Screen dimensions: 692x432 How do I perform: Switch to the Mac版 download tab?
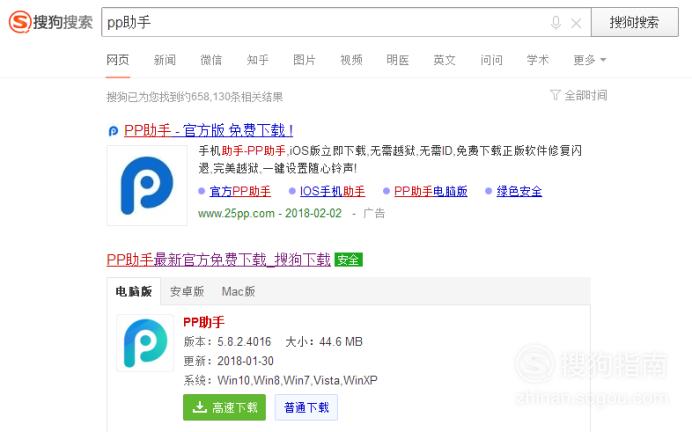[x=238, y=291]
